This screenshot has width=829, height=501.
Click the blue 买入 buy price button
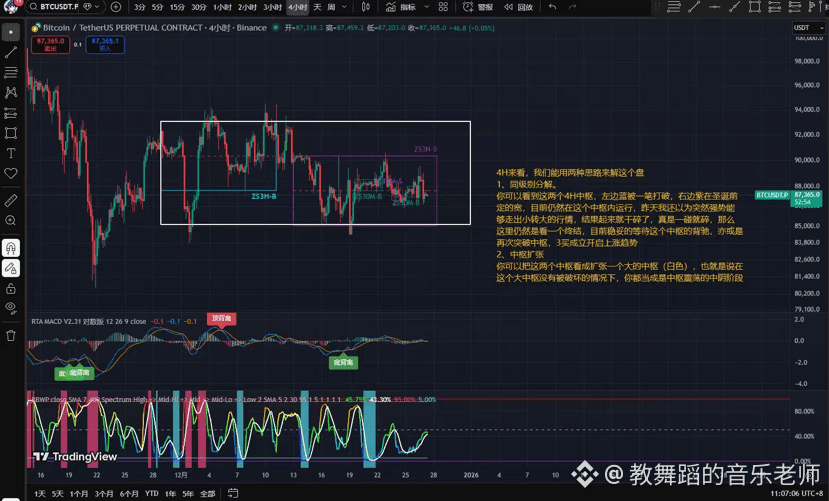pyautogui.click(x=105, y=44)
